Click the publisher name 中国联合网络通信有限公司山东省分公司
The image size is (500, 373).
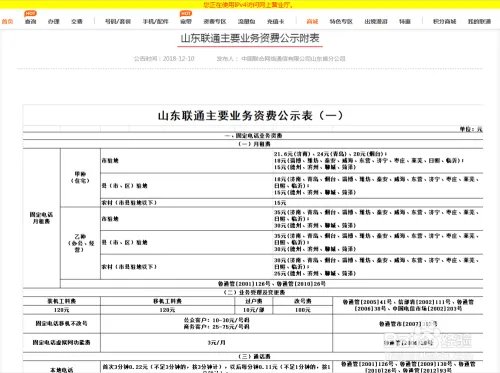tap(293, 59)
